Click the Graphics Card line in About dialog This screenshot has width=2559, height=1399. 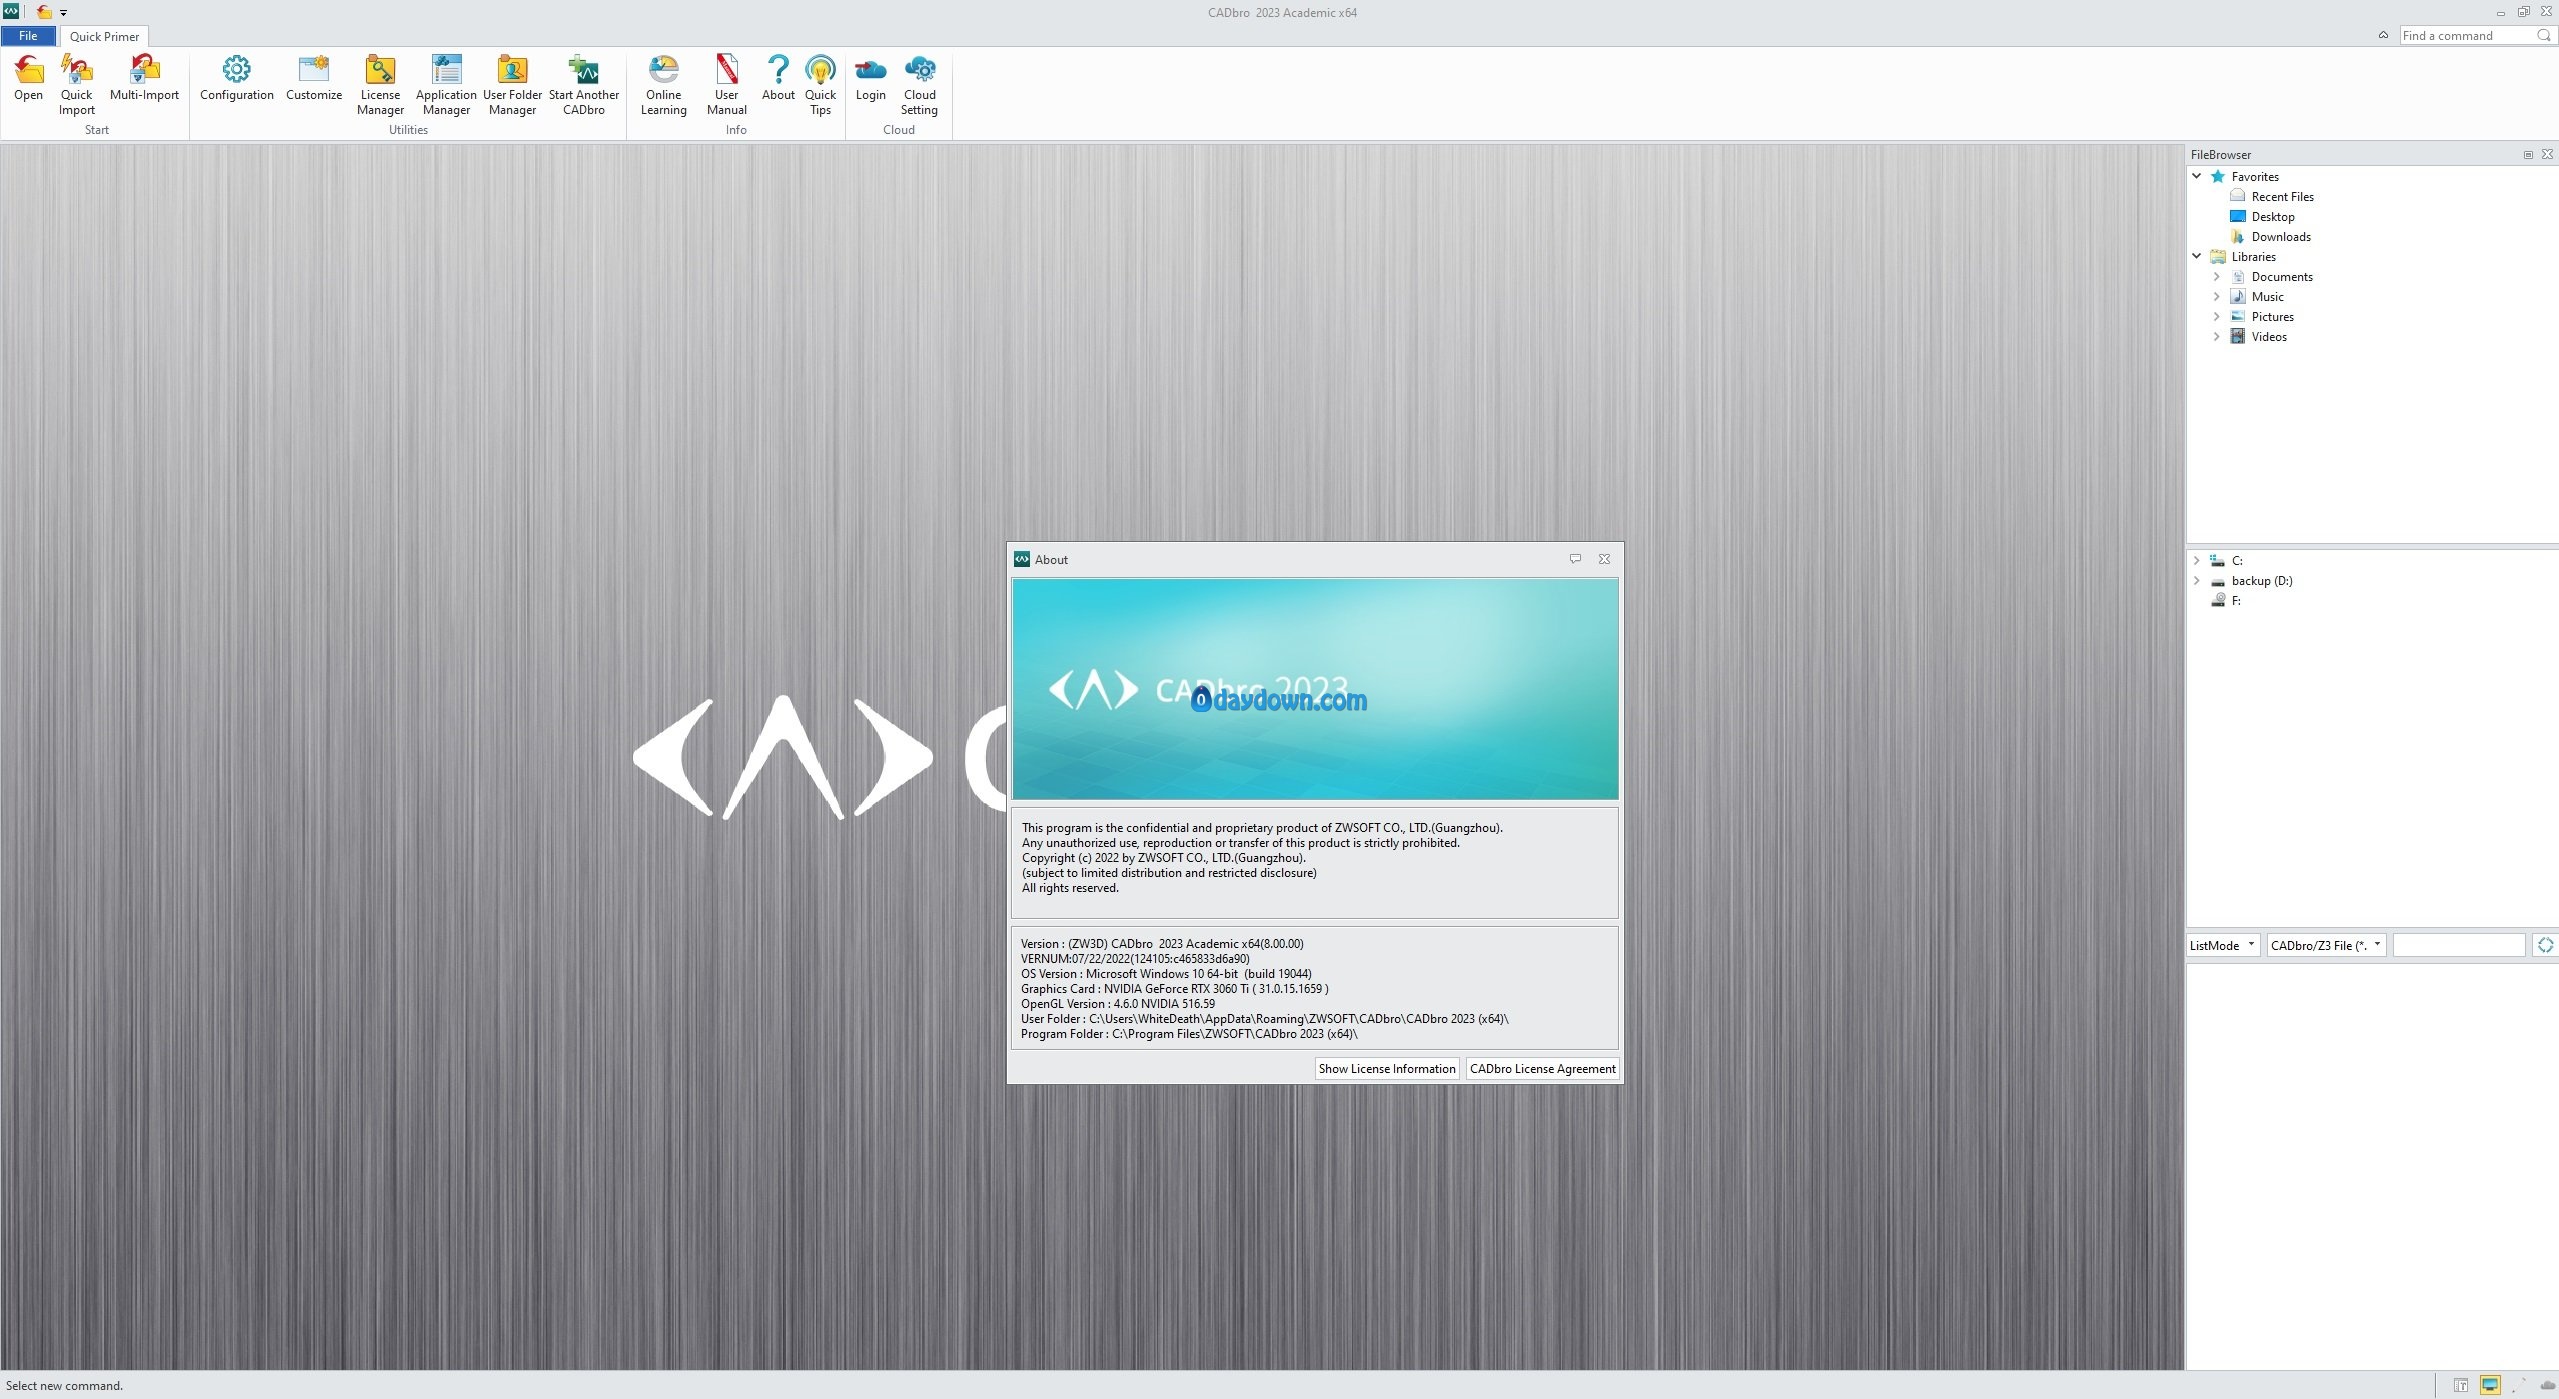[x=1175, y=988]
